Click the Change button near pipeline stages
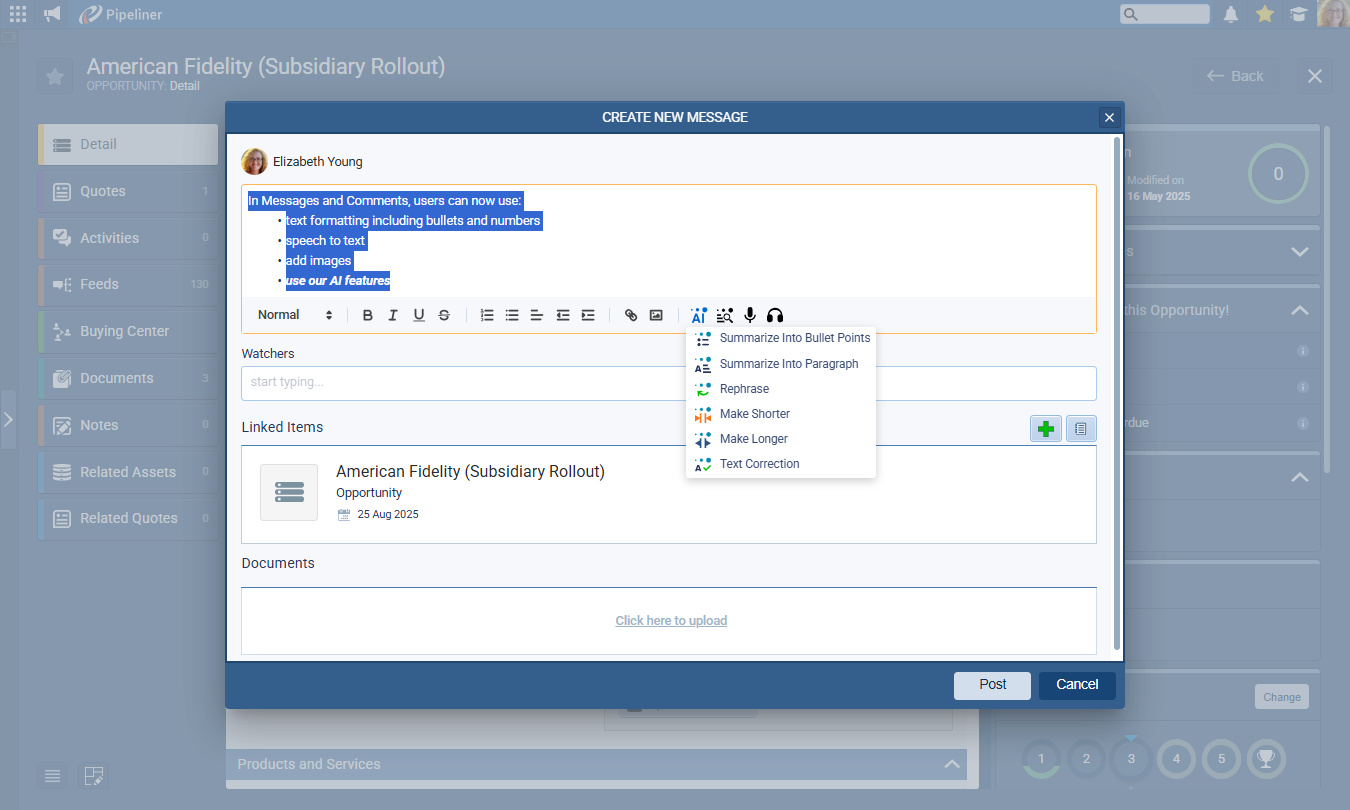The height and width of the screenshot is (810, 1350). (x=1281, y=697)
